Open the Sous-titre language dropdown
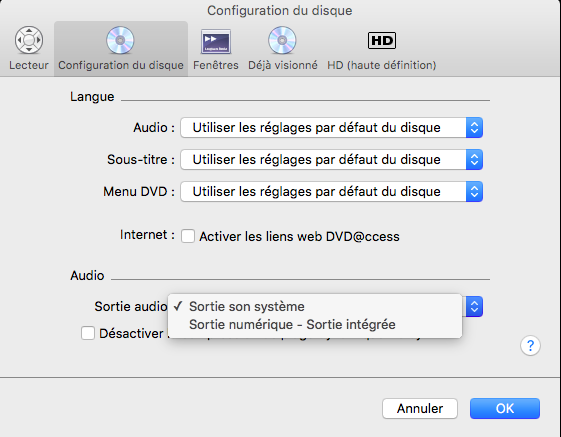This screenshot has width=561, height=437. pyautogui.click(x=332, y=159)
